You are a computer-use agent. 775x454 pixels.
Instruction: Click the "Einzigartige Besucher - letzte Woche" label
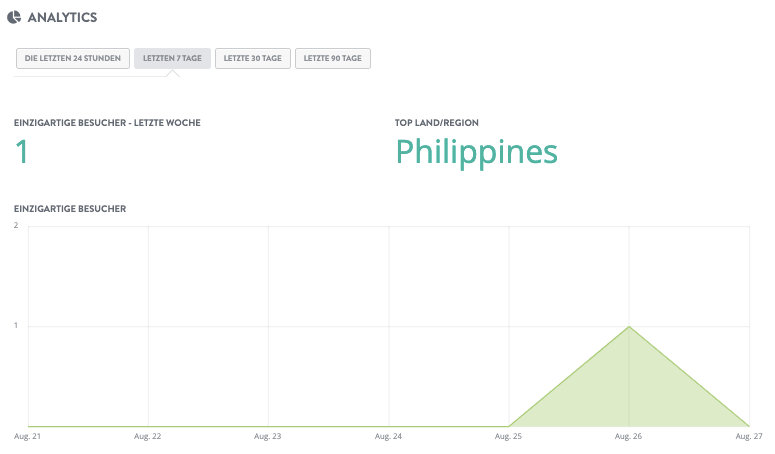[x=107, y=122]
